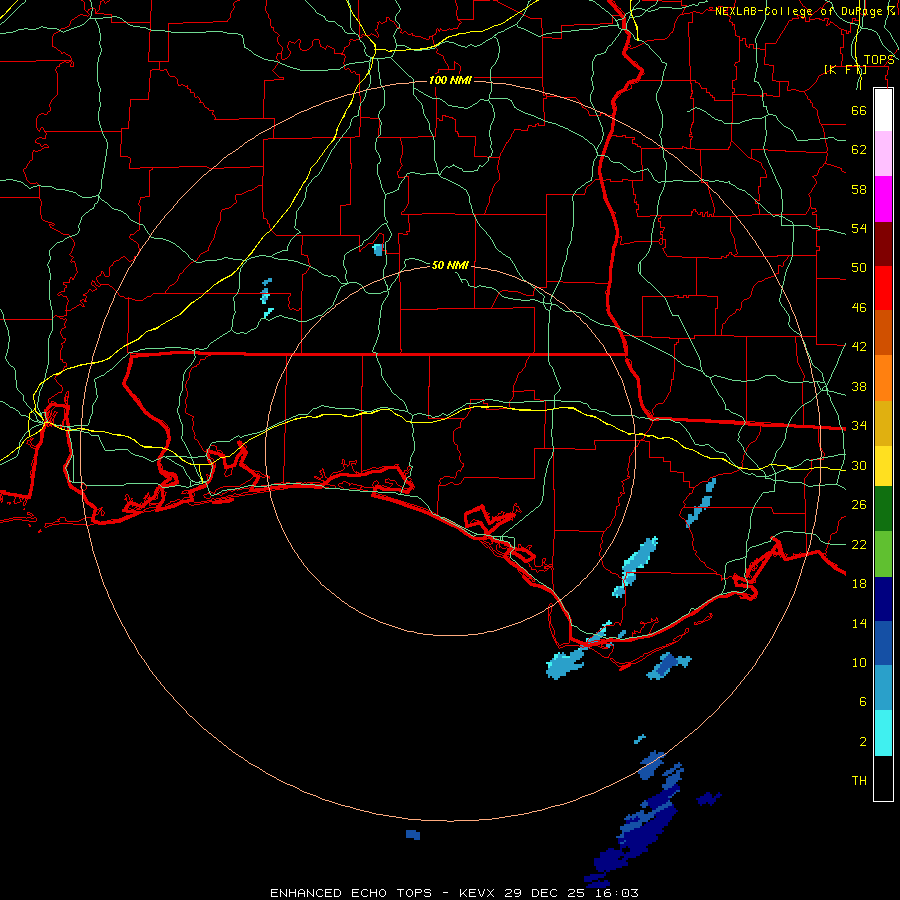Click the light pink 62 legend swatch
Viewport: 900px width, 900px height.
(883, 154)
